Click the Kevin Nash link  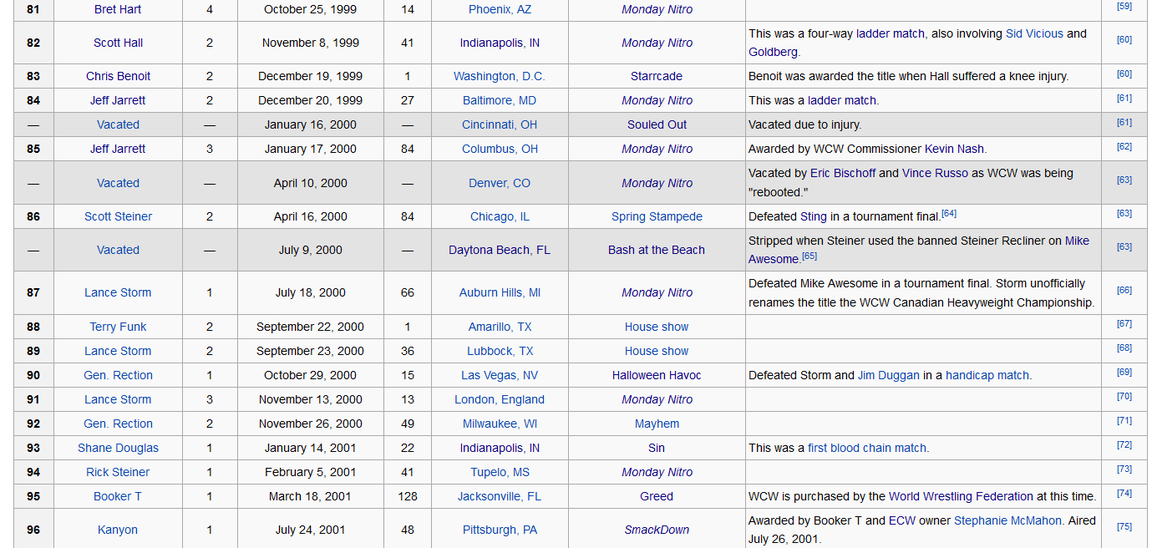[x=954, y=149]
